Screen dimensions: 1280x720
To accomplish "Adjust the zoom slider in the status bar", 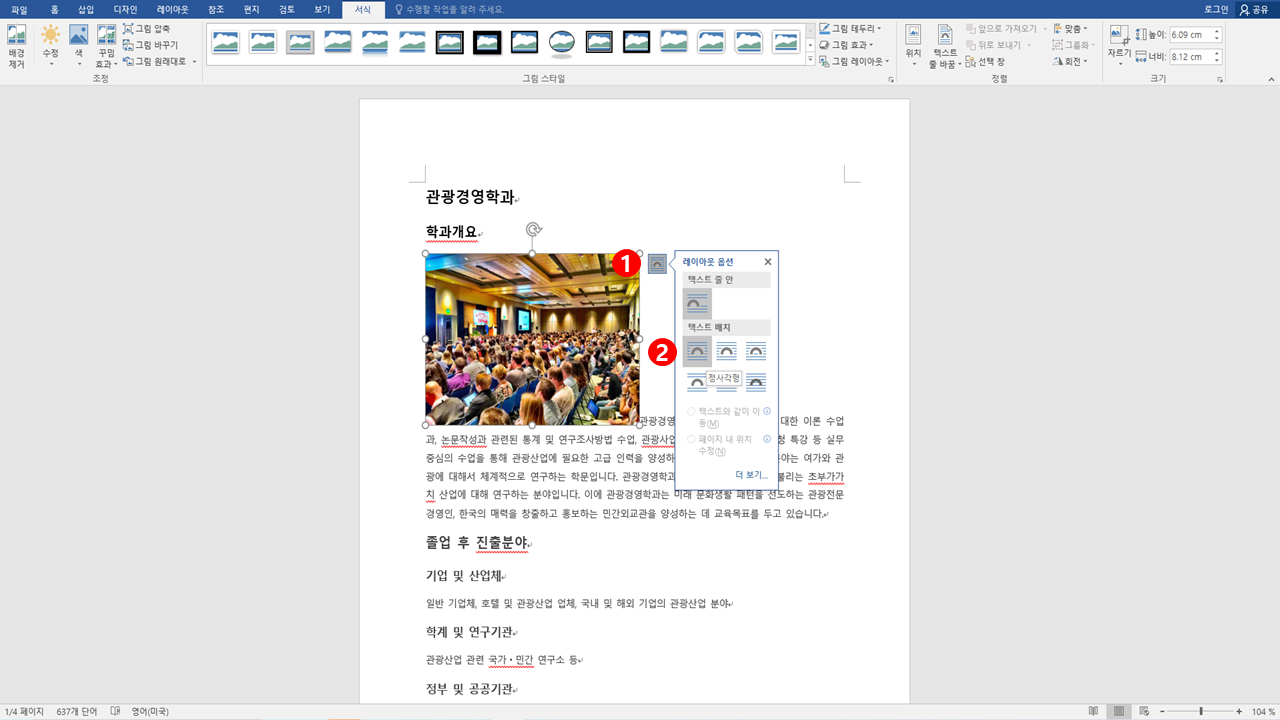I will (1201, 711).
